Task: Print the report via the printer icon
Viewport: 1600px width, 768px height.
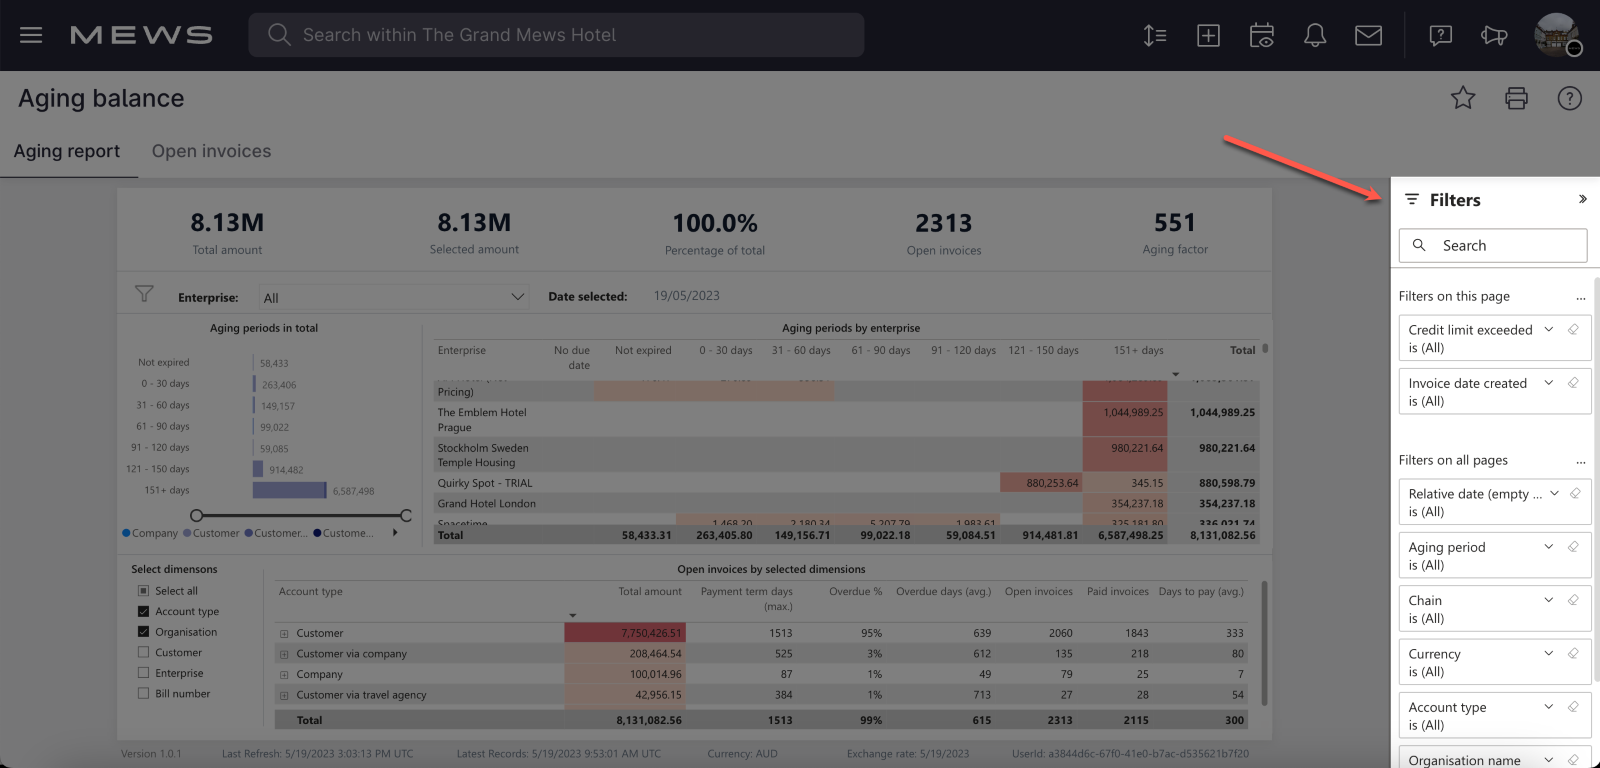Action: coord(1516,98)
